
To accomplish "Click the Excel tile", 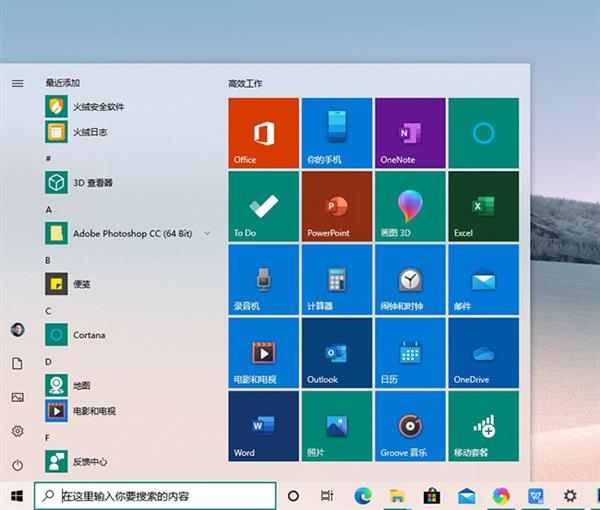I will tap(484, 206).
